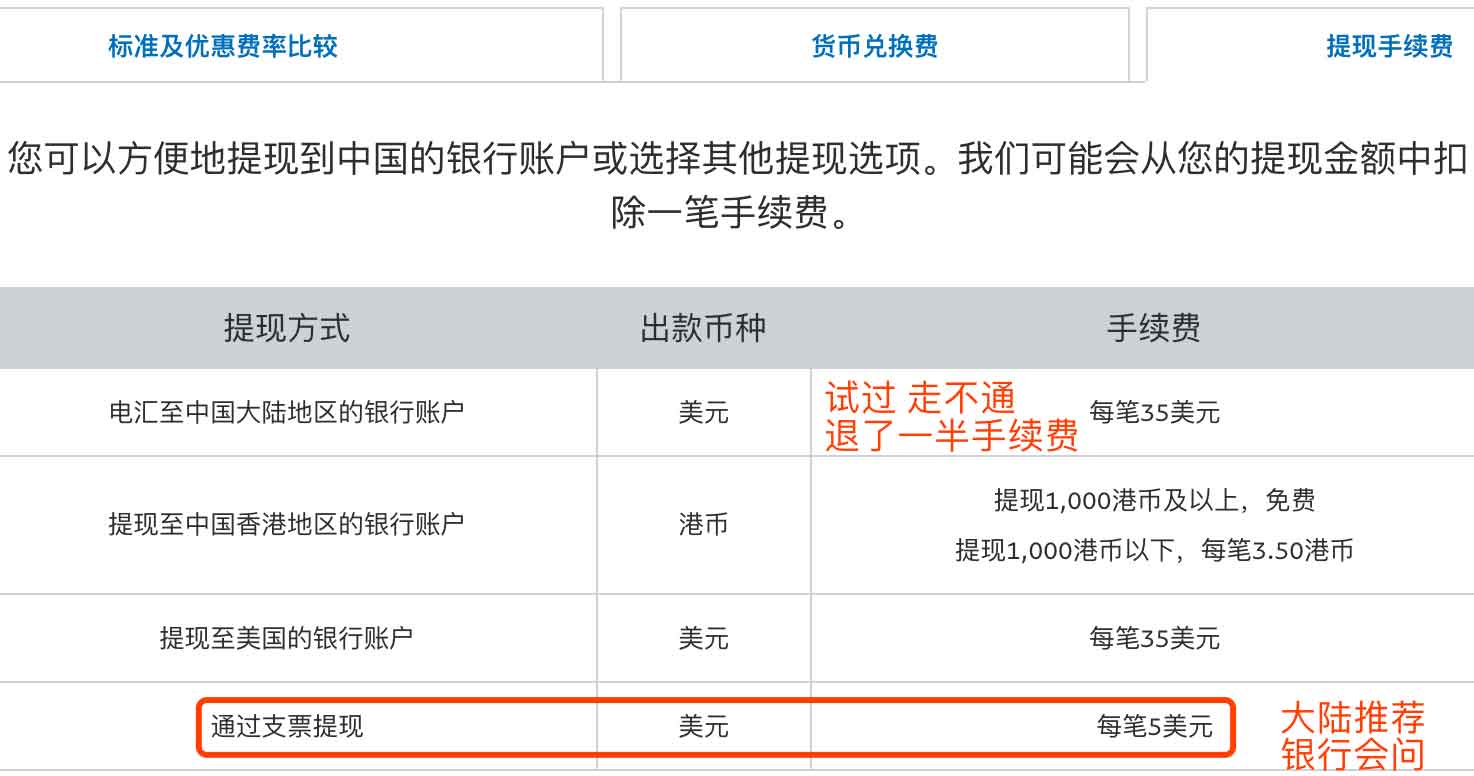Click the intro paragraph about 提现到中国的银行账户

(x=737, y=185)
